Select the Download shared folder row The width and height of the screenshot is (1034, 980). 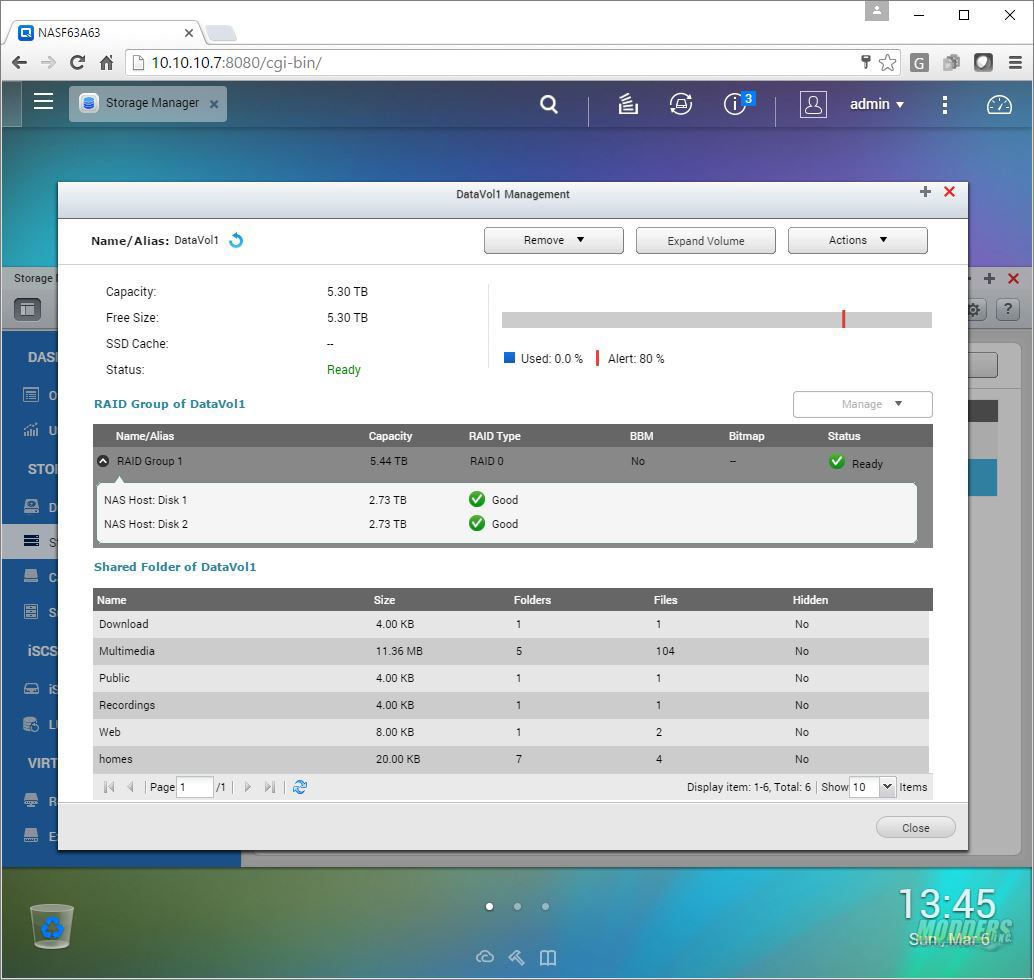tap(511, 624)
